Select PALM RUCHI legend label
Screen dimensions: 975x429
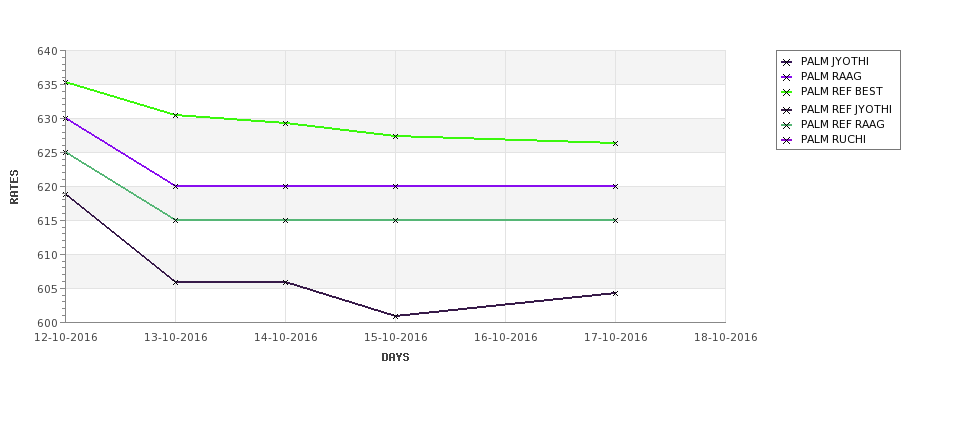coord(833,139)
